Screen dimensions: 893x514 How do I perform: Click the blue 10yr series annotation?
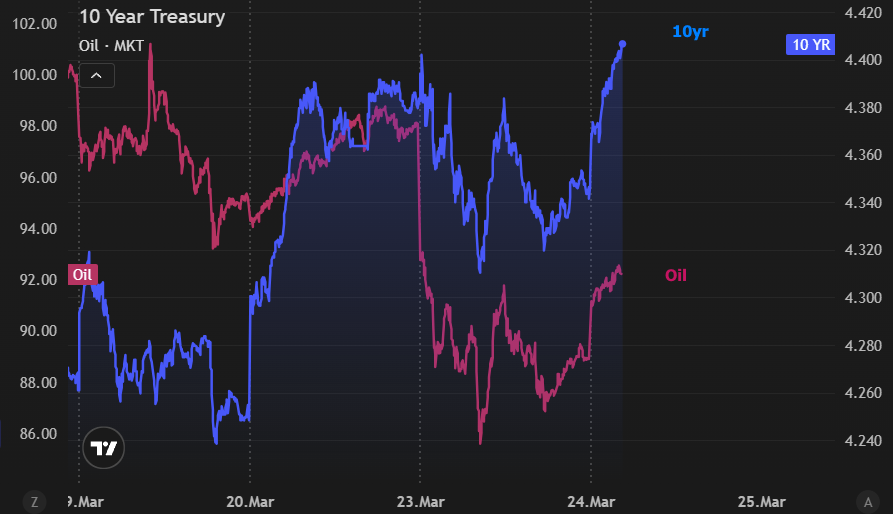[x=690, y=32]
